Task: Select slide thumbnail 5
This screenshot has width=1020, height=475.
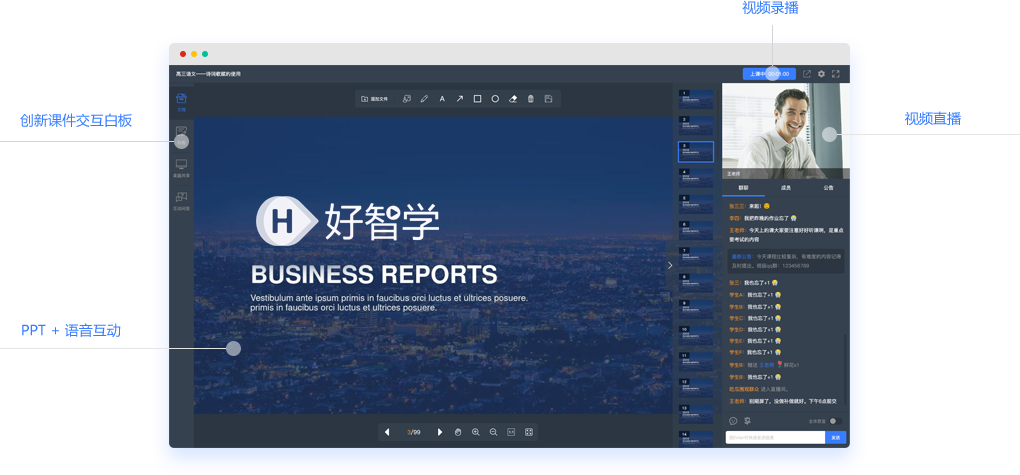Action: point(696,204)
